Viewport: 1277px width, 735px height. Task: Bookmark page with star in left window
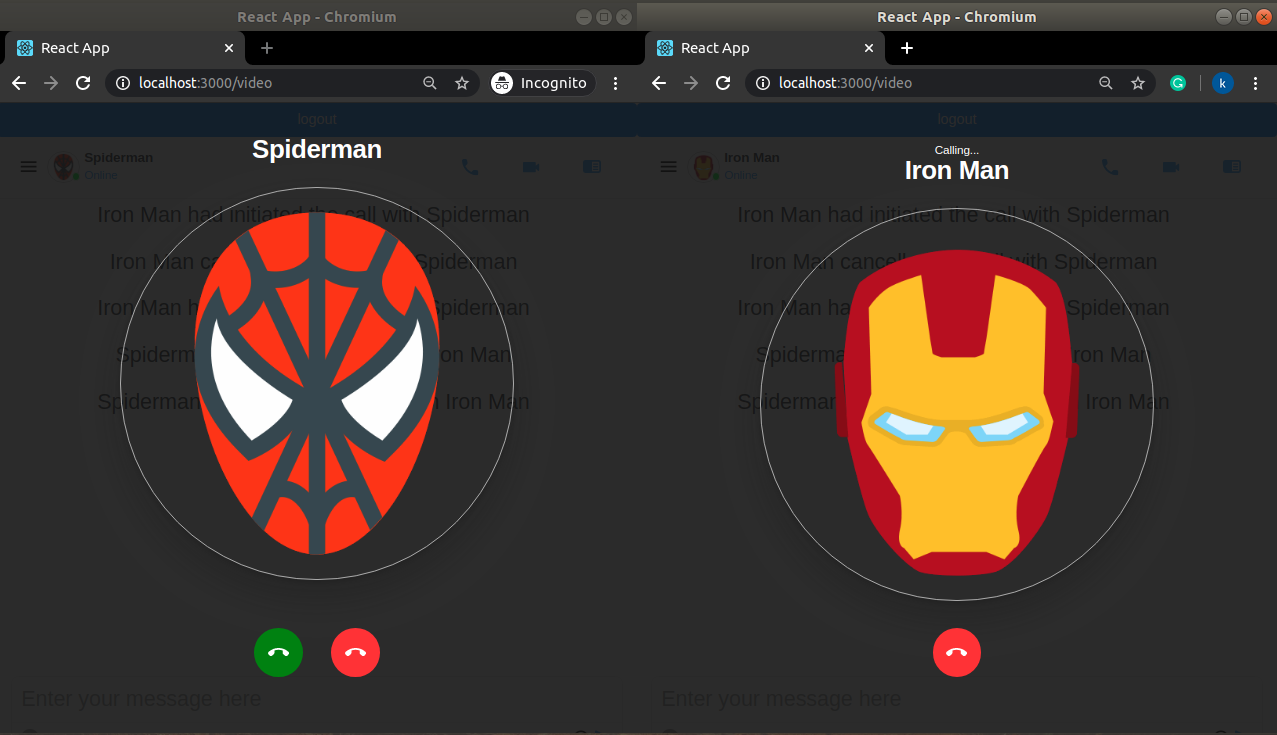(462, 83)
